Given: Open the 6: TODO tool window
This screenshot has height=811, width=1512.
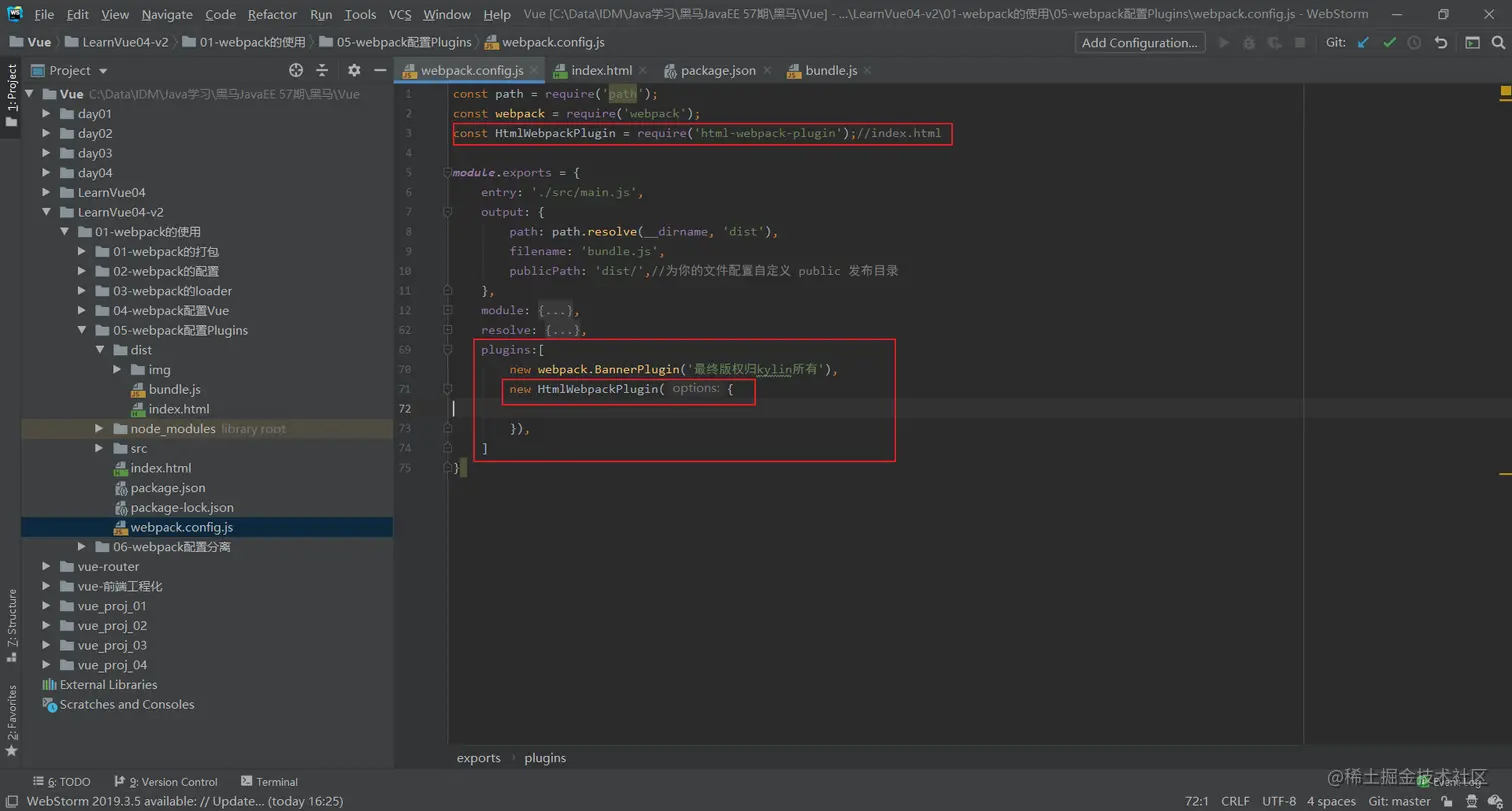Looking at the screenshot, I should pyautogui.click(x=60, y=782).
